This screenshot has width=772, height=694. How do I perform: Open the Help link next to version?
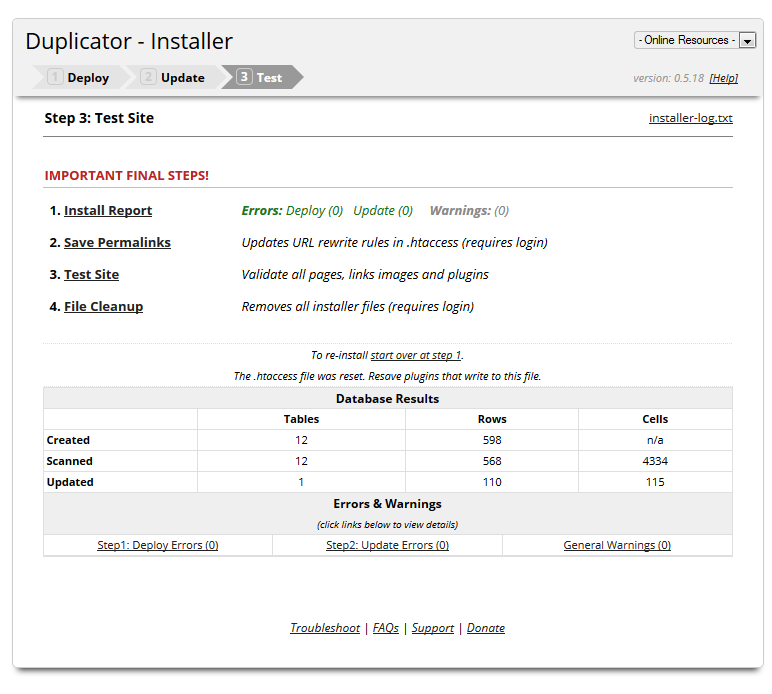coord(723,78)
